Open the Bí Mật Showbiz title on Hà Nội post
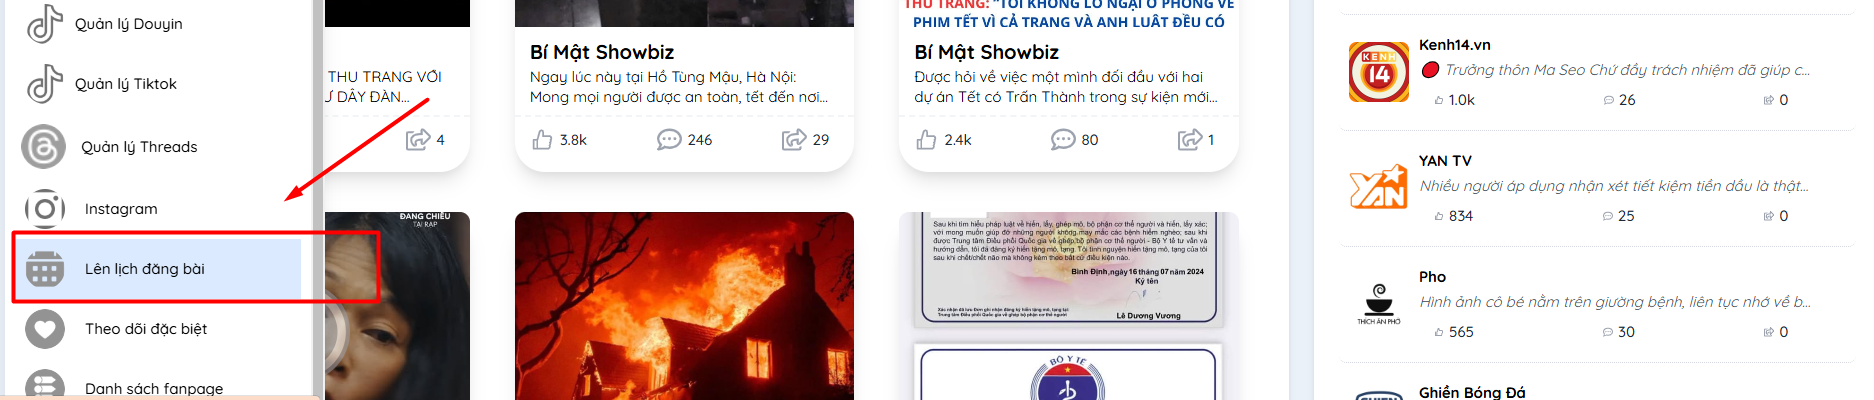This screenshot has width=1874, height=400. tap(602, 52)
